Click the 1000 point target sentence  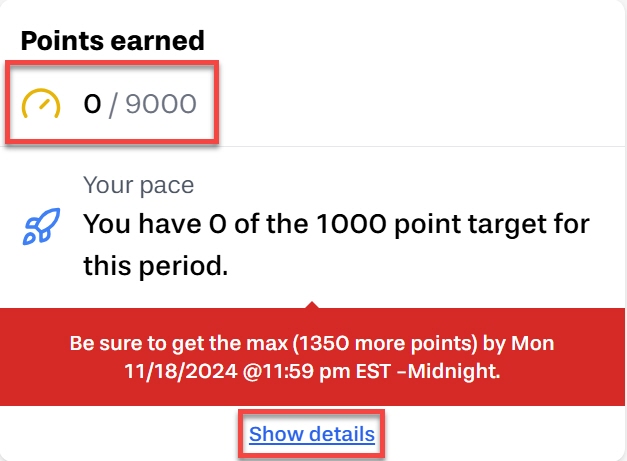[336, 244]
